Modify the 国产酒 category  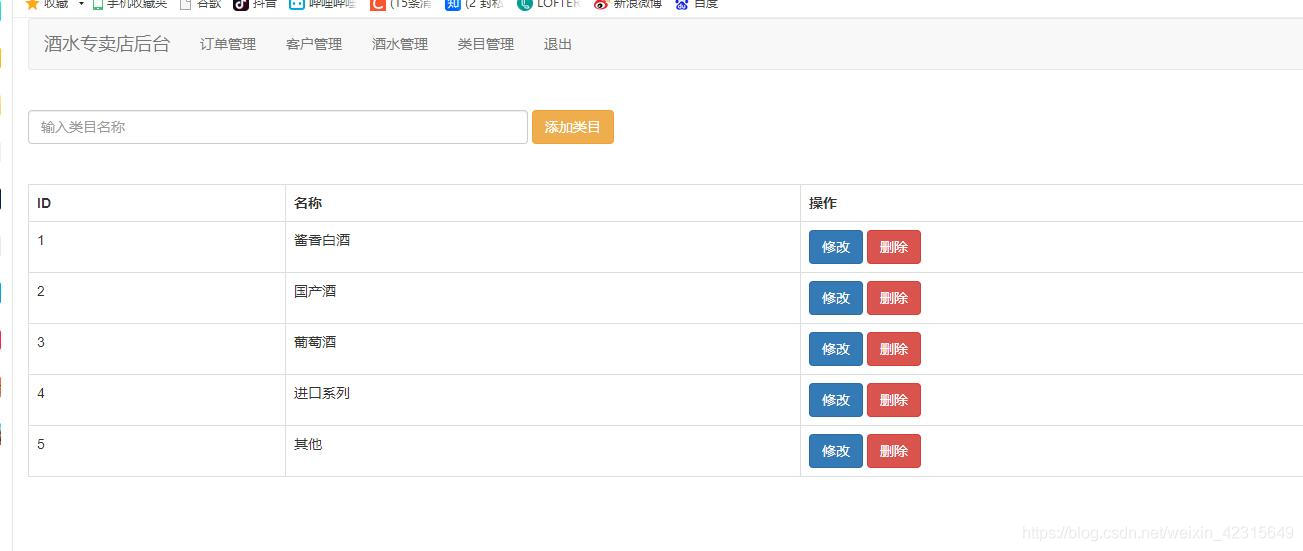pyautogui.click(x=836, y=298)
